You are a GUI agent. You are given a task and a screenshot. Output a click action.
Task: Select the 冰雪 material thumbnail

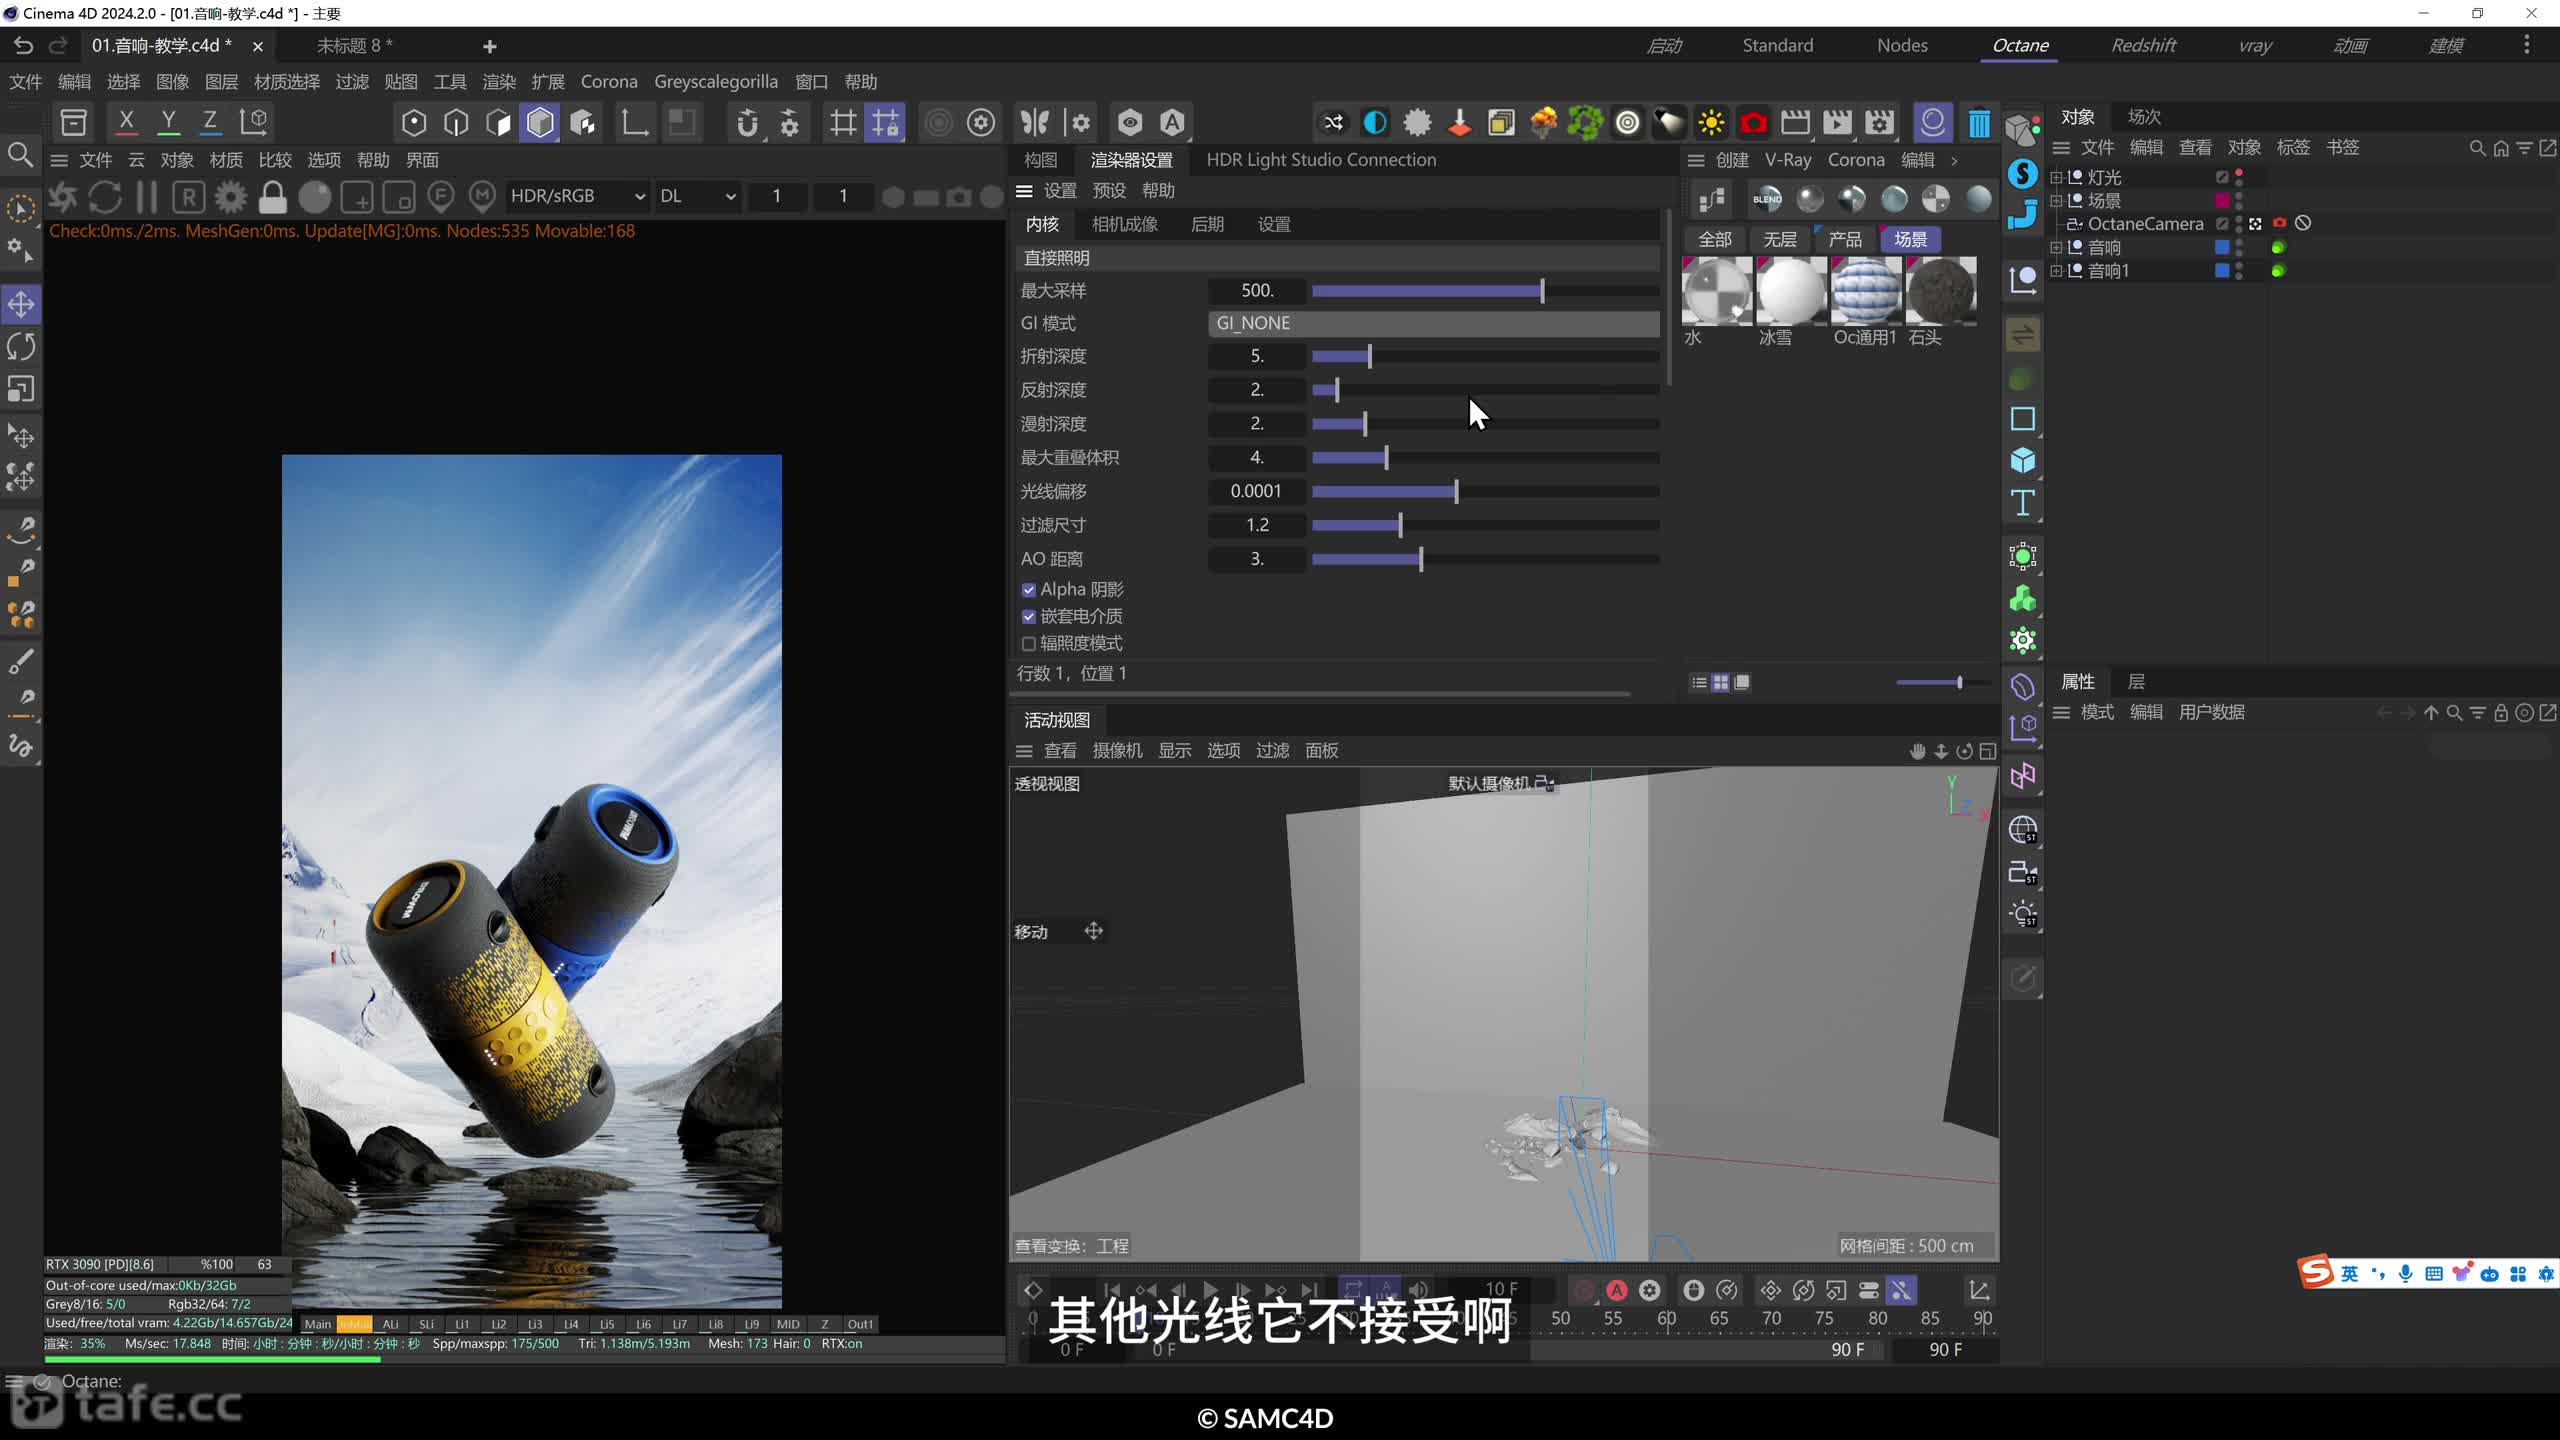1790,291
